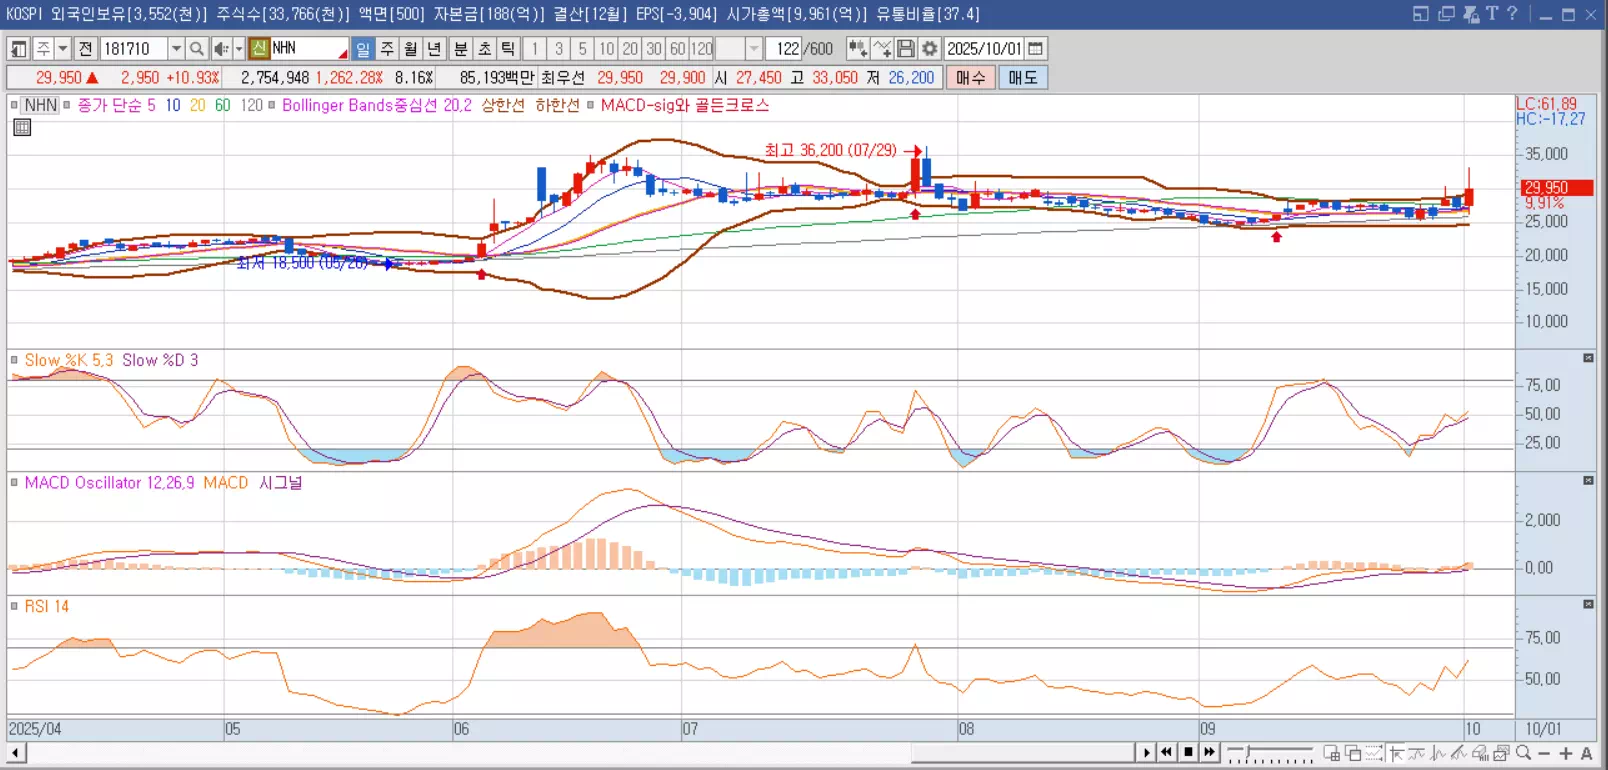This screenshot has width=1608, height=770.
Task: Select second (초) chart period
Action: [x=484, y=48]
